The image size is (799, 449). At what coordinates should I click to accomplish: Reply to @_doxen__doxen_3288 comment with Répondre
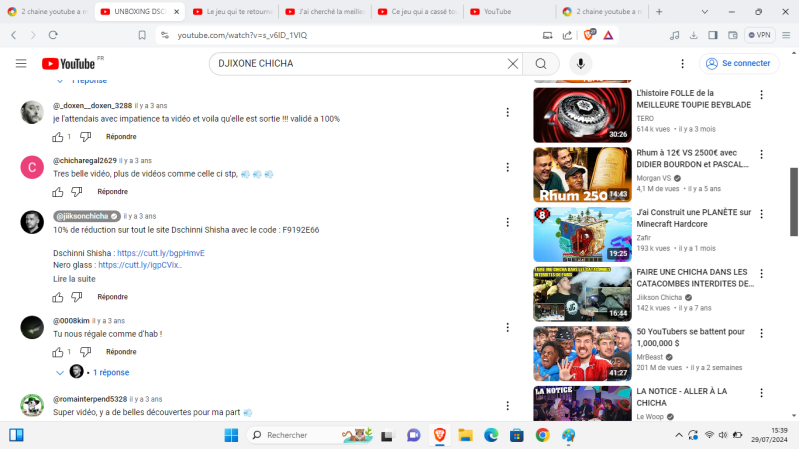pos(121,137)
